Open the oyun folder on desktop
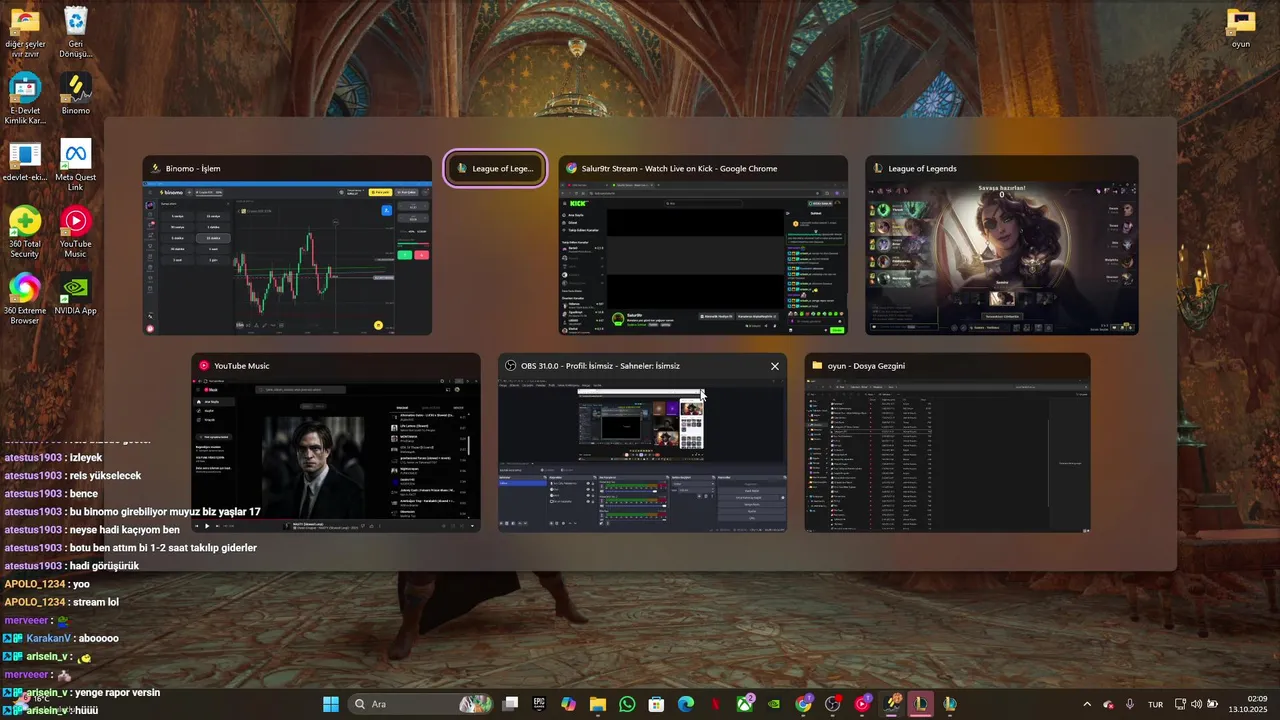This screenshot has width=1280, height=720. point(1241,28)
